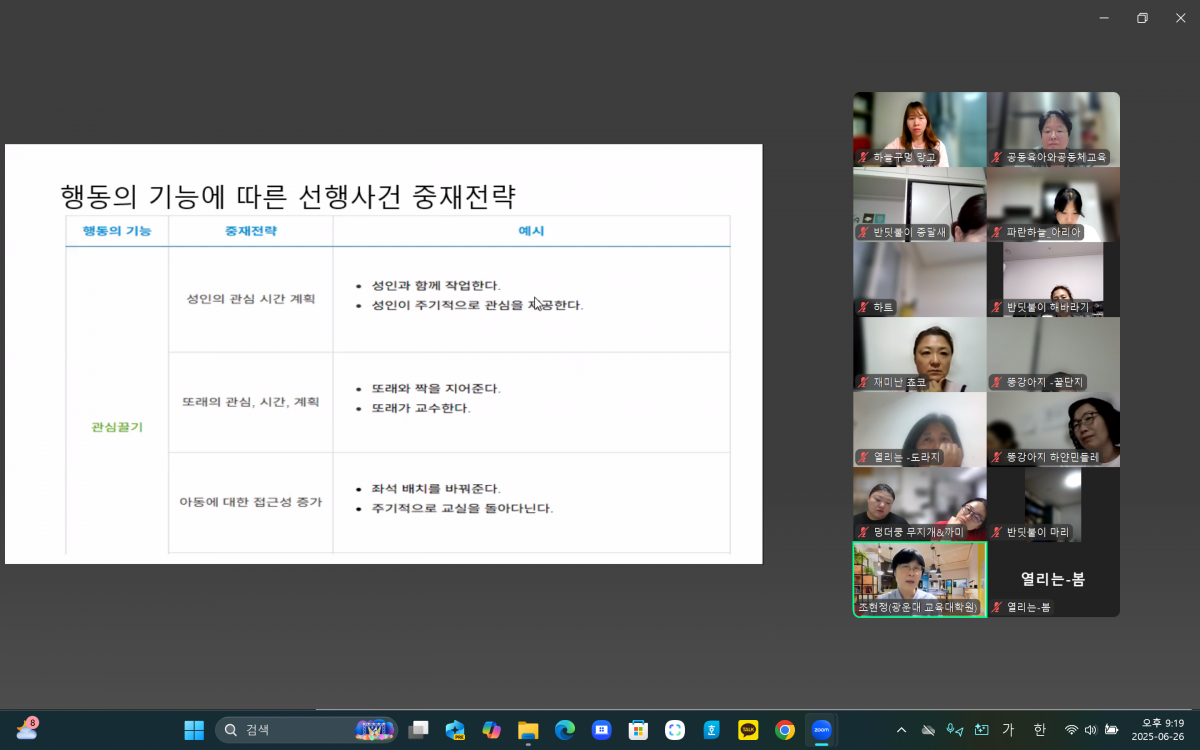Screen dimensions: 1200x750
Task: Toggle the 한 Korean/English input mode indicator
Action: point(1039,730)
